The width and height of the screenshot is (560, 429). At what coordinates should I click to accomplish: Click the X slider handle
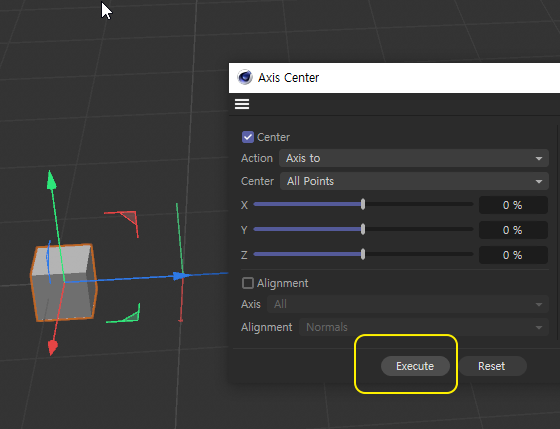(x=363, y=204)
